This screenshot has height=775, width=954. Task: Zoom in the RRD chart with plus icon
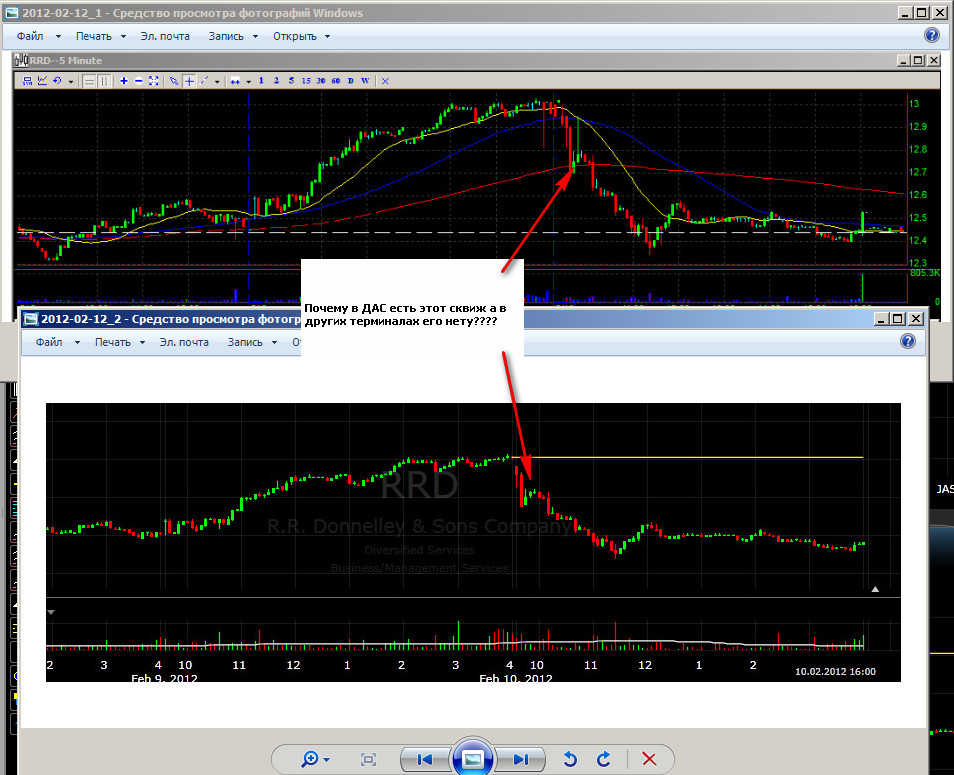pos(124,81)
